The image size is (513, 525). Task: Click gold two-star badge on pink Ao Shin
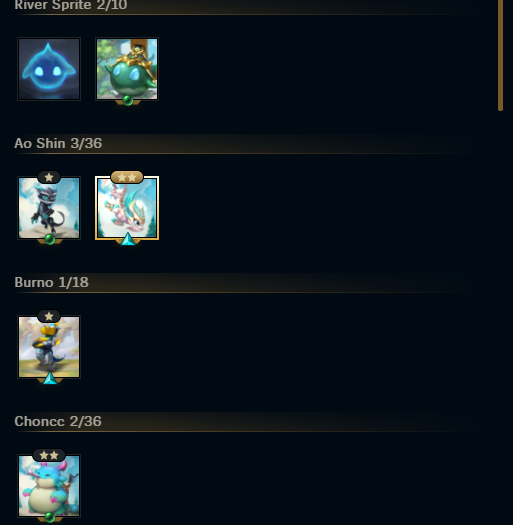127,177
